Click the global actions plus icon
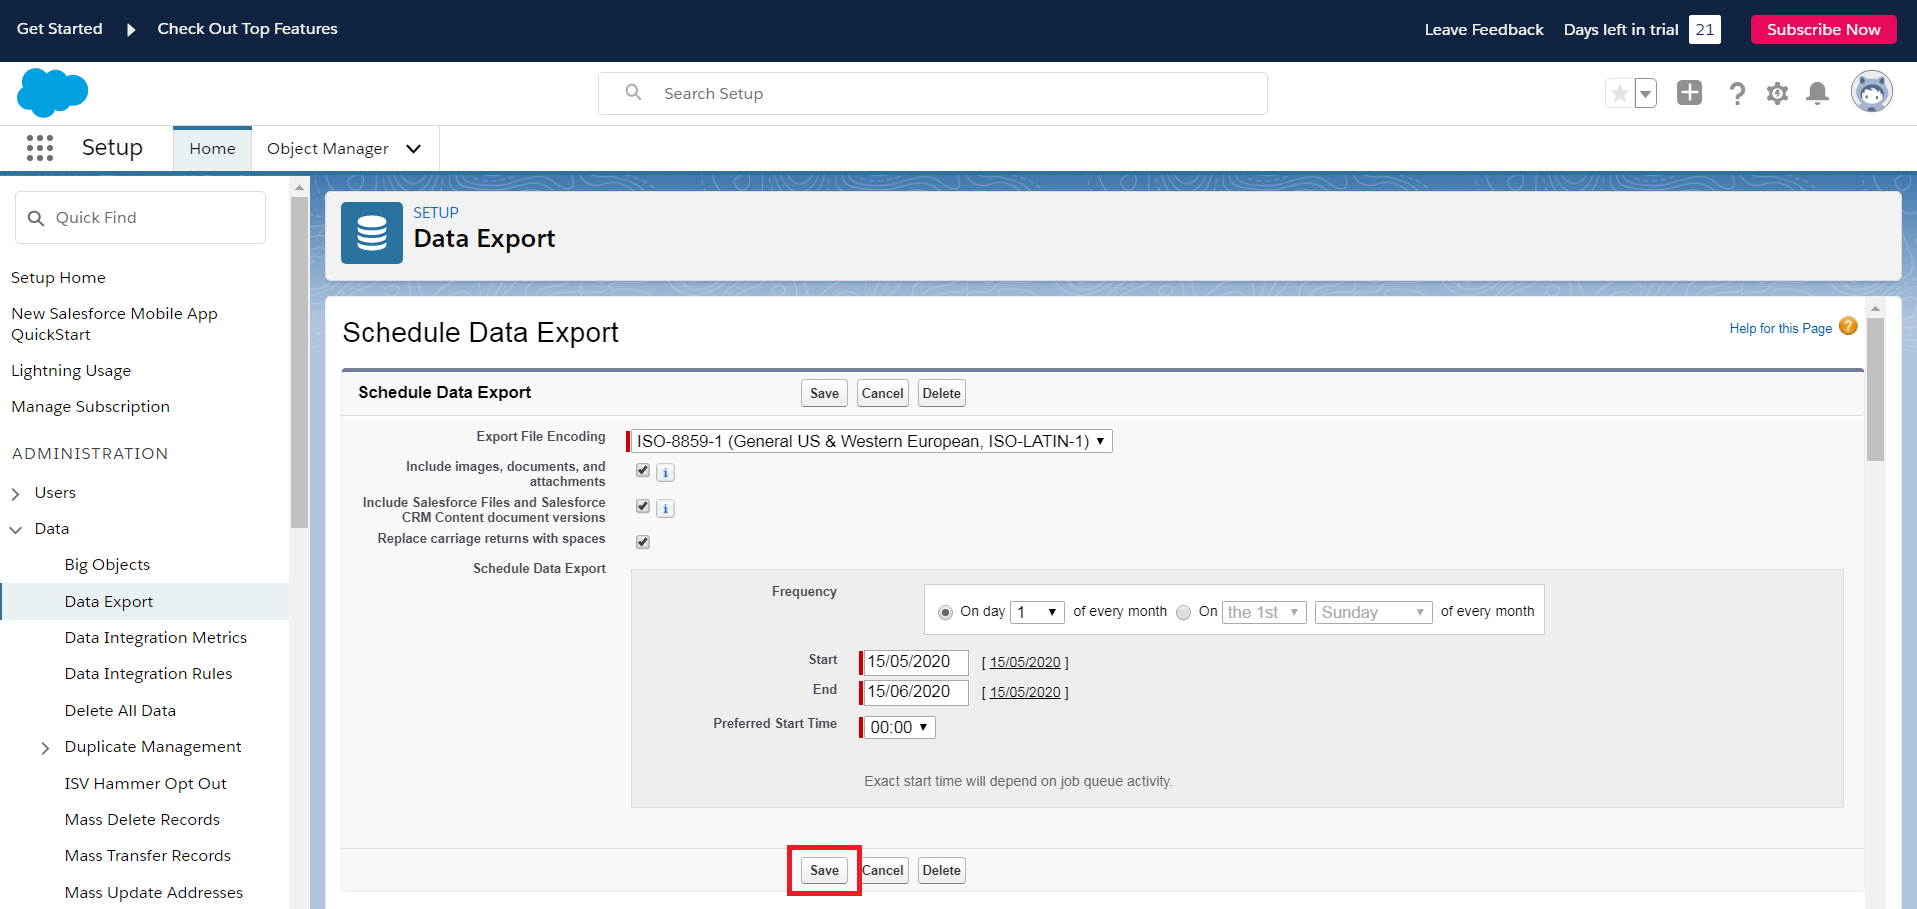The image size is (1917, 909). point(1689,92)
